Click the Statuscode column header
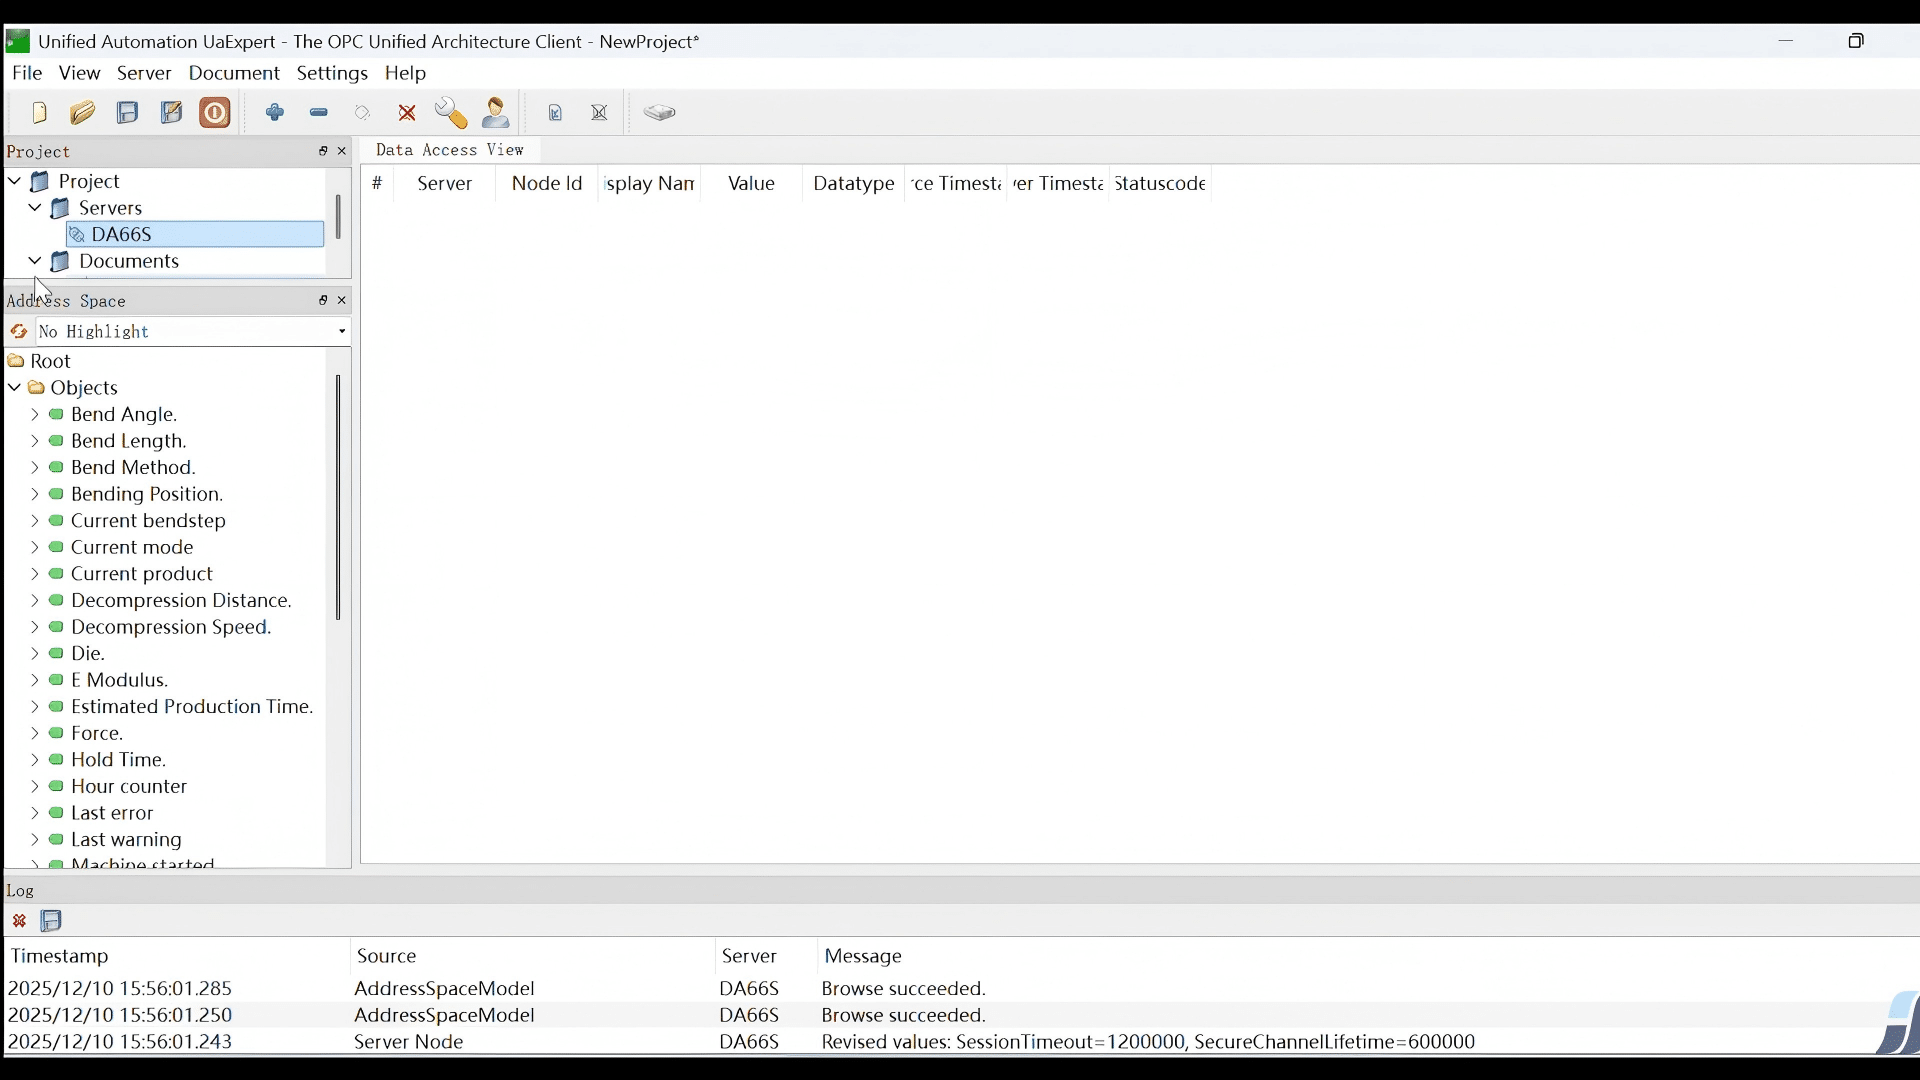This screenshot has height=1080, width=1920. tap(1161, 184)
